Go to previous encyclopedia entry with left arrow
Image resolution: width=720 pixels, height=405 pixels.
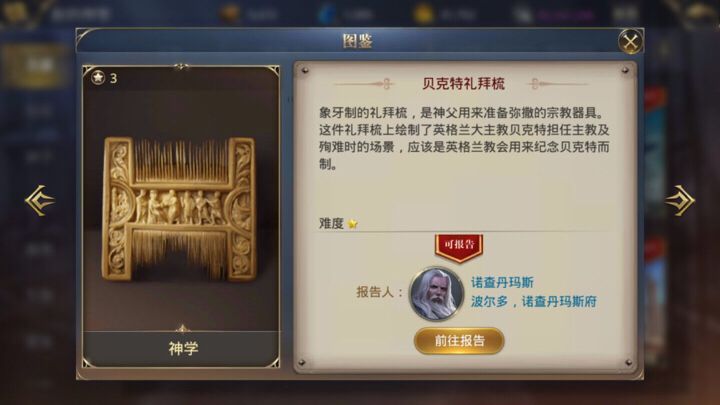click(40, 200)
